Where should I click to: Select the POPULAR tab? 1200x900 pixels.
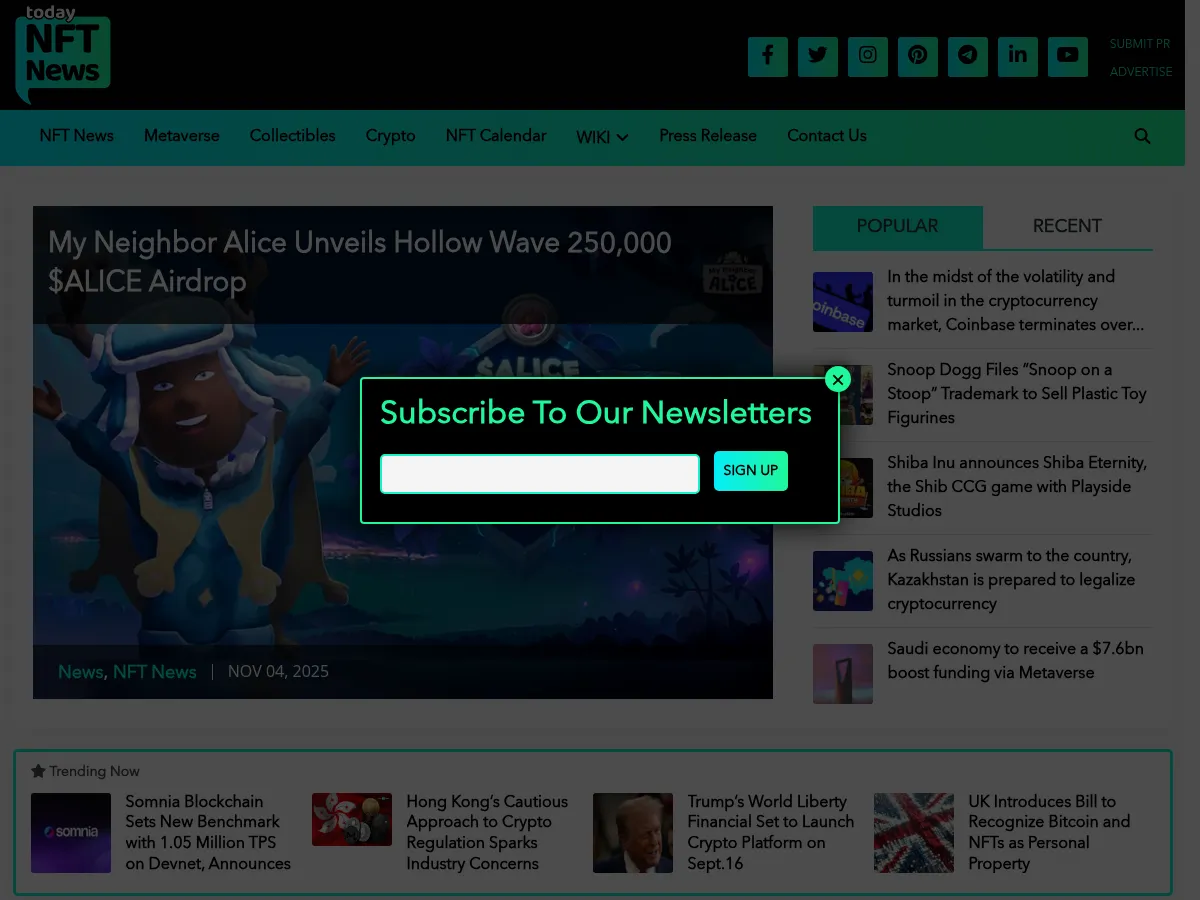point(897,226)
